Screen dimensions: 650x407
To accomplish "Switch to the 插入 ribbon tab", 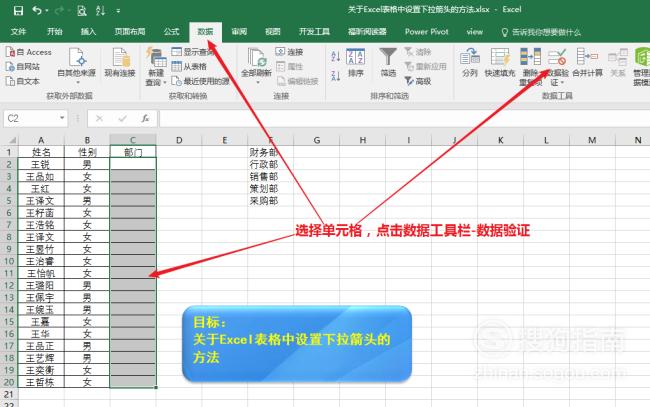I will [x=88, y=31].
